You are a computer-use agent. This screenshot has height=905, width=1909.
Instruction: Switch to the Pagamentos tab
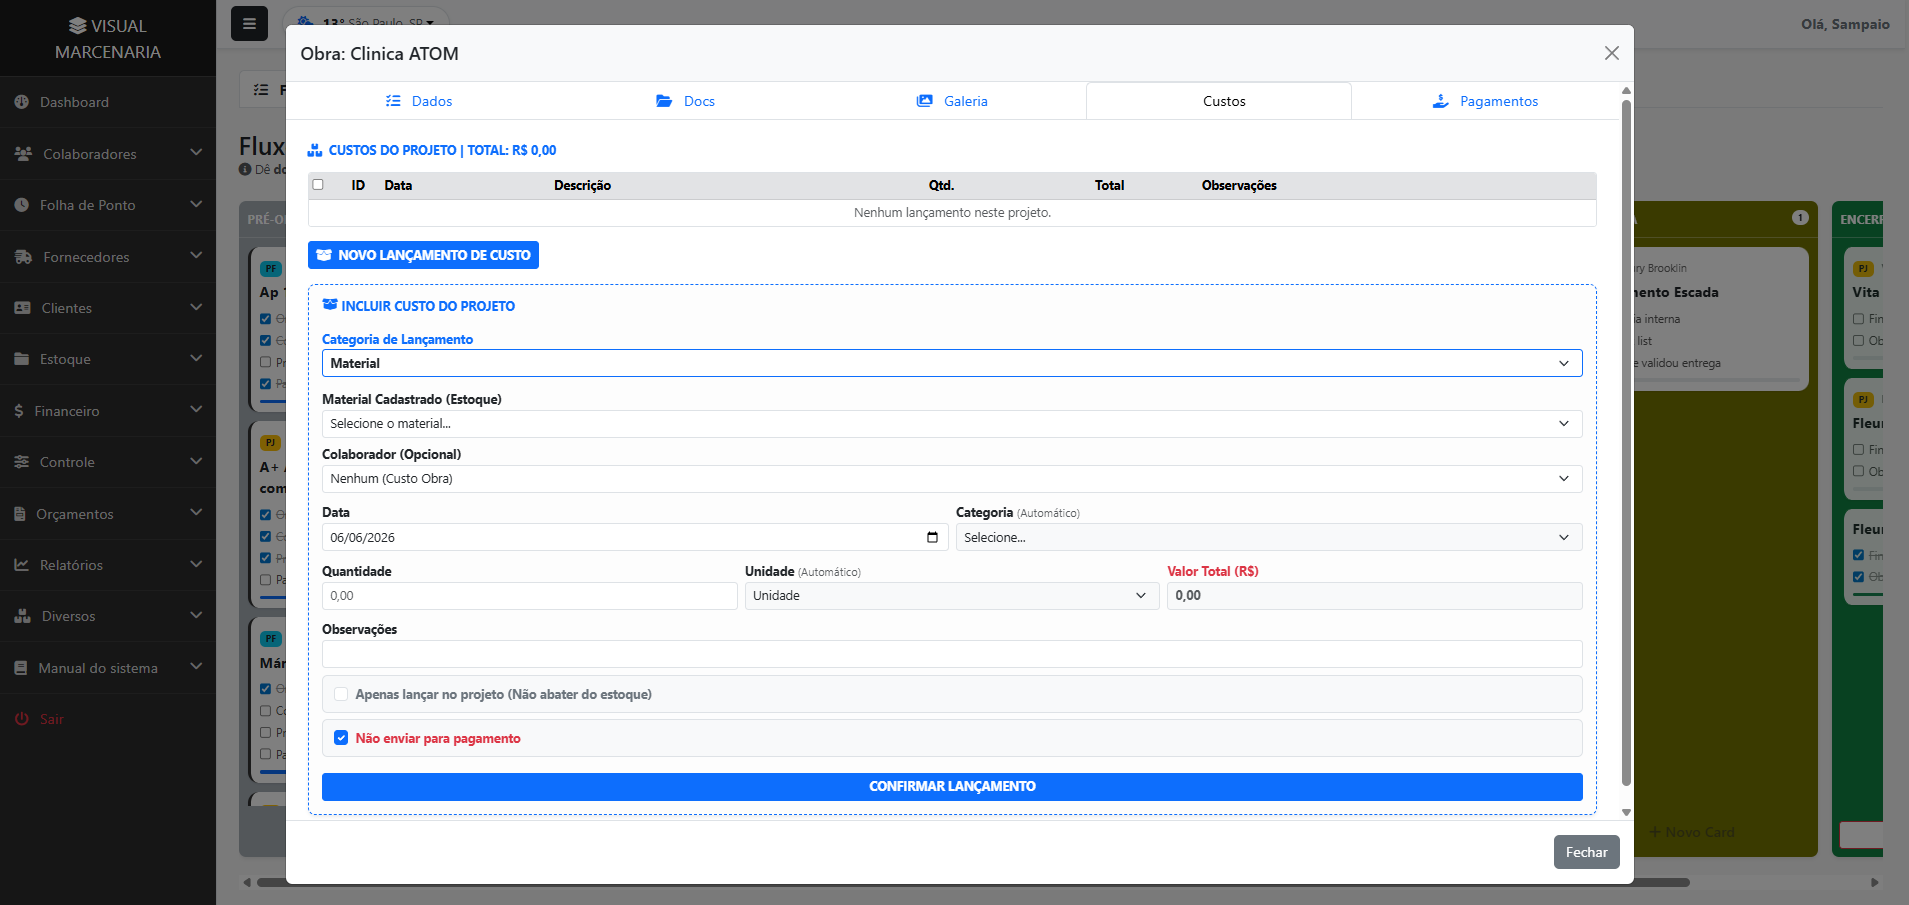[1485, 101]
